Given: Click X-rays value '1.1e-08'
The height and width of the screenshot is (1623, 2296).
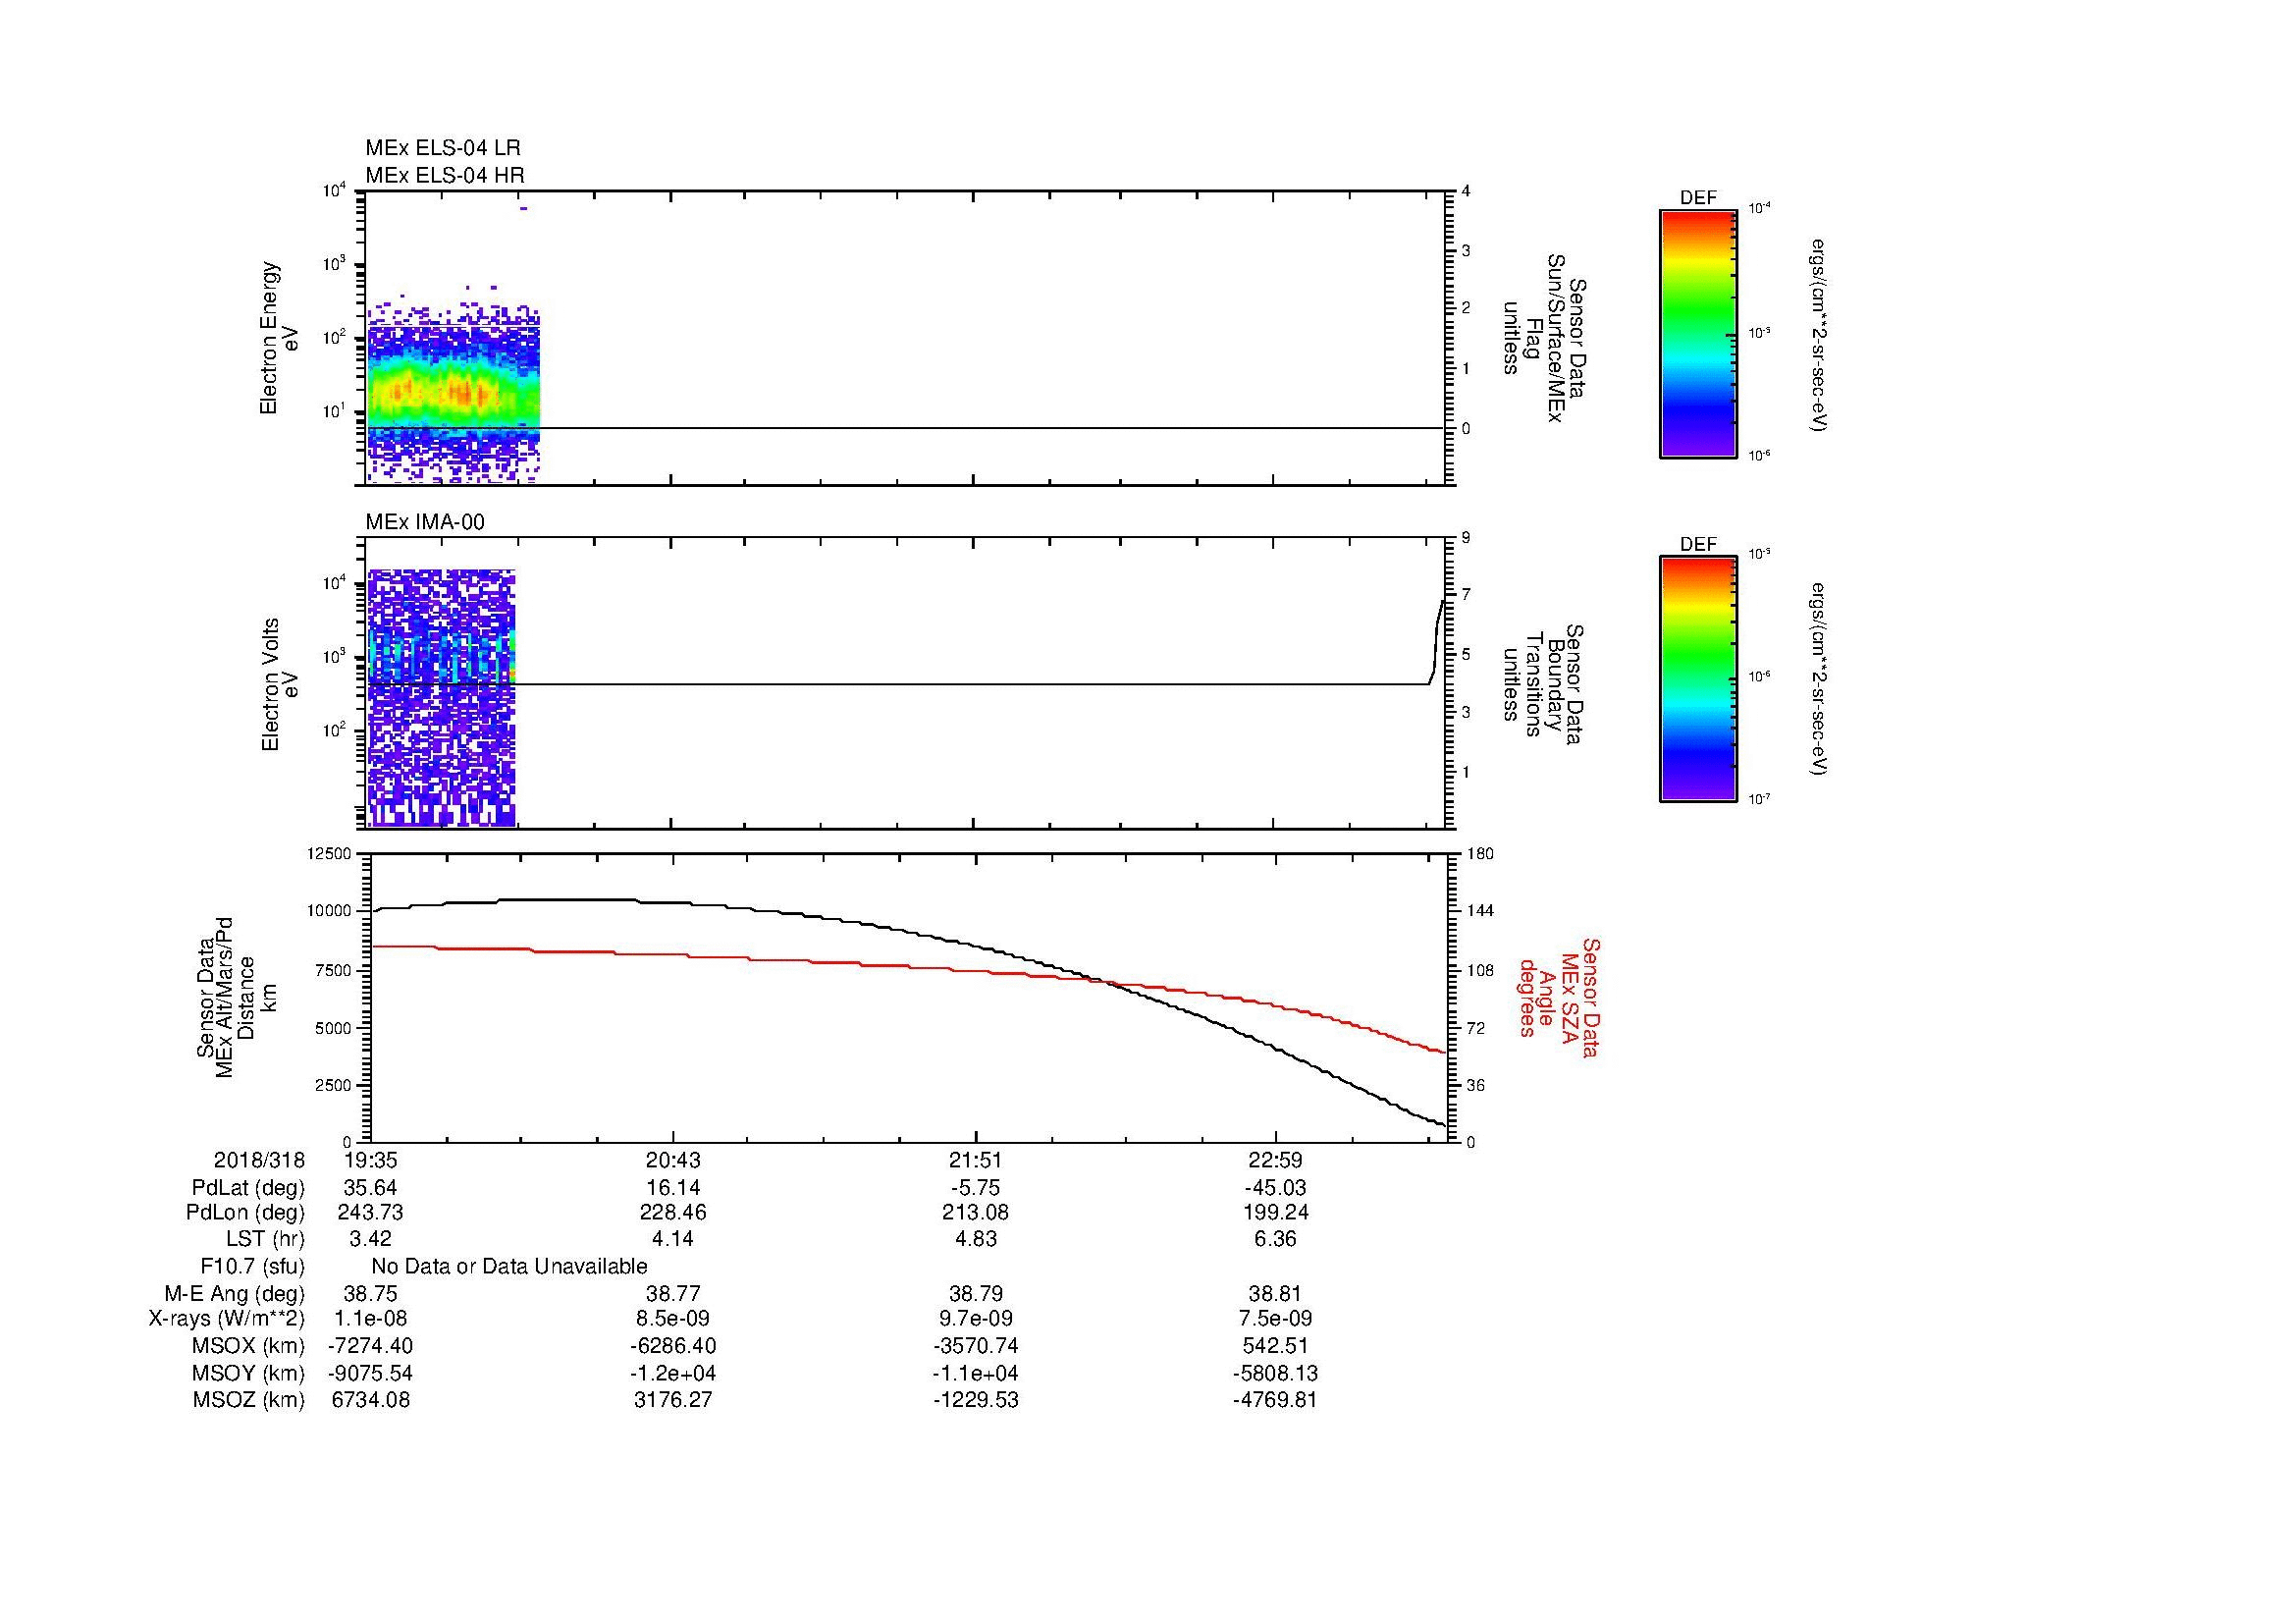Looking at the screenshot, I should click(x=369, y=1319).
